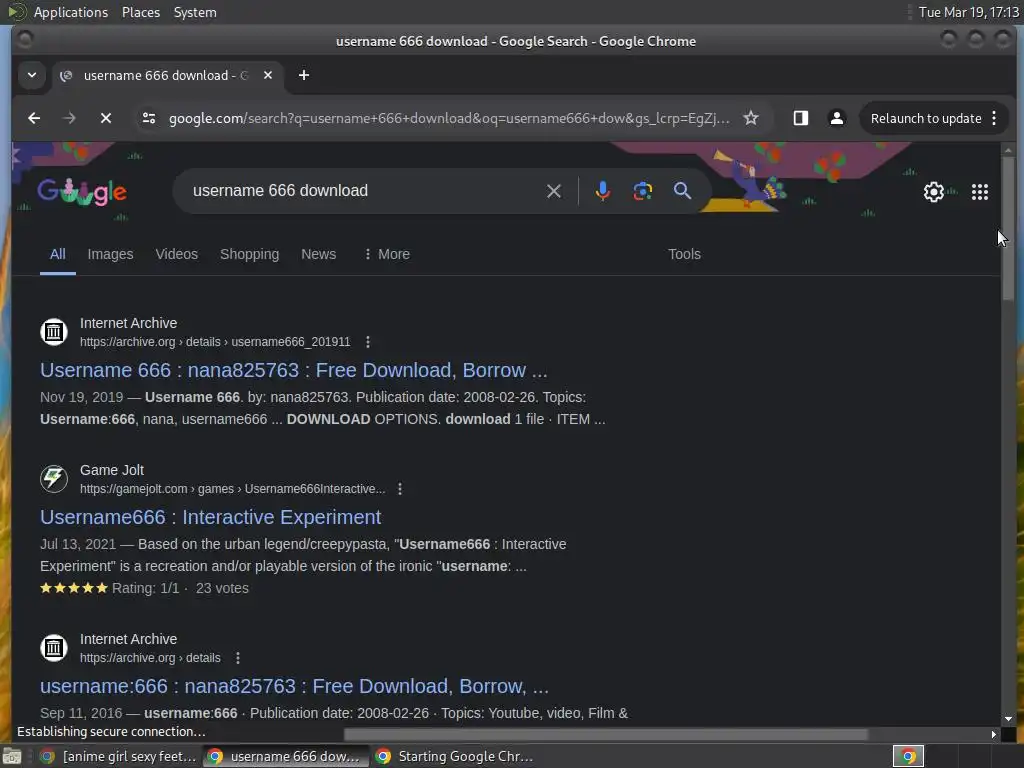1024x768 pixels.
Task: Open the System menu
Action: pyautogui.click(x=195, y=12)
